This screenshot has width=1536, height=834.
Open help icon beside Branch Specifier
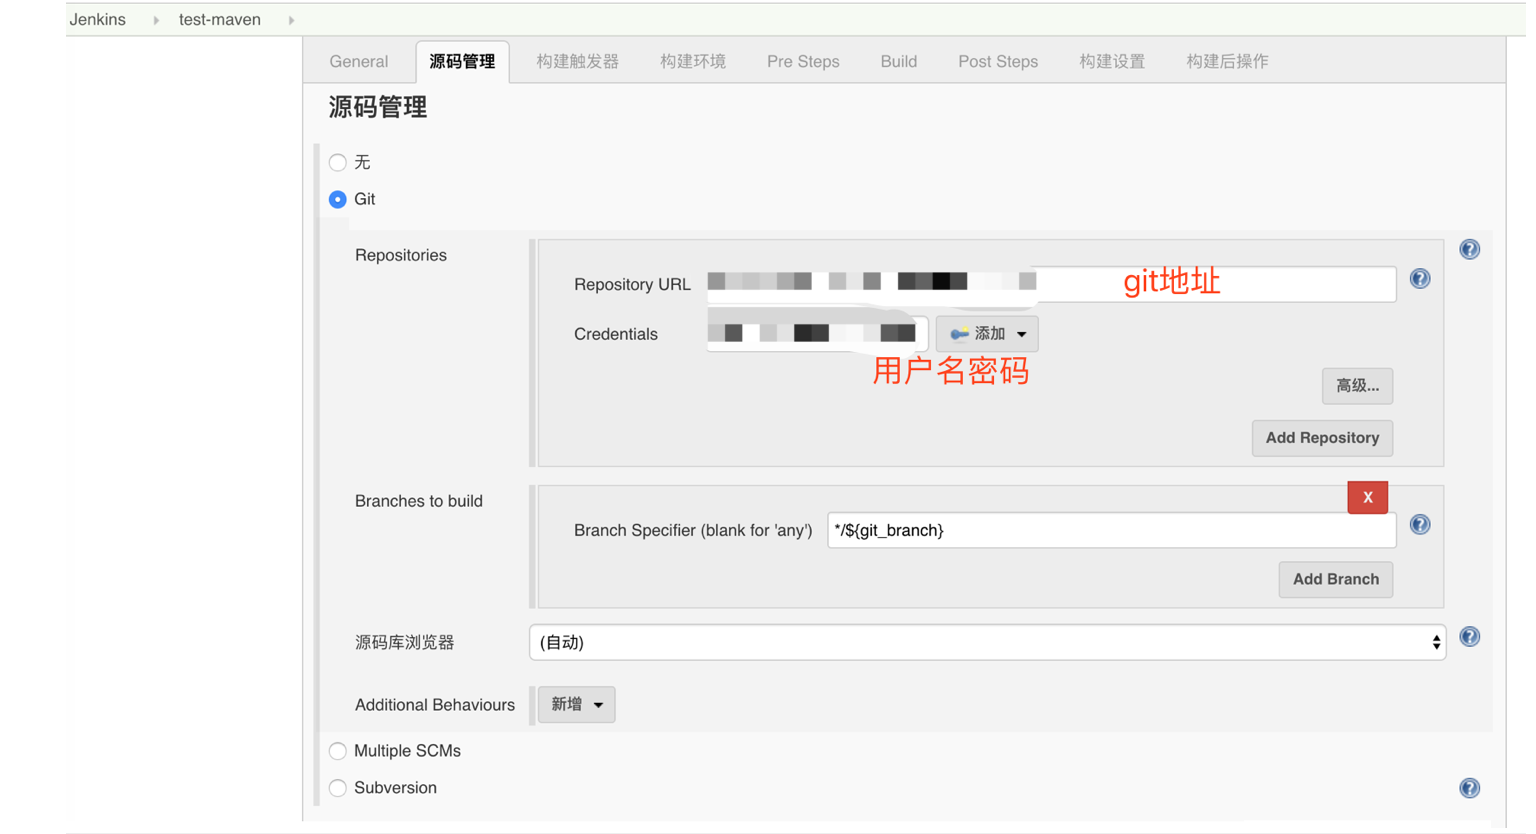(x=1420, y=525)
